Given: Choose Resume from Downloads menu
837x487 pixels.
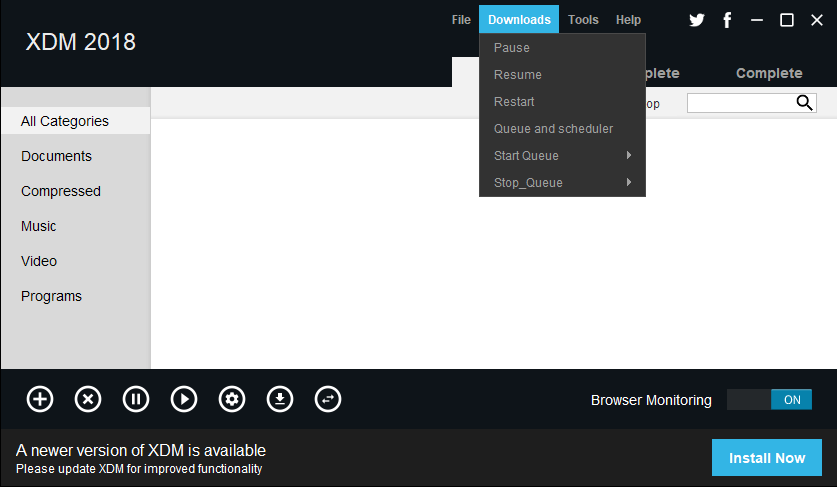Looking at the screenshot, I should coord(562,75).
